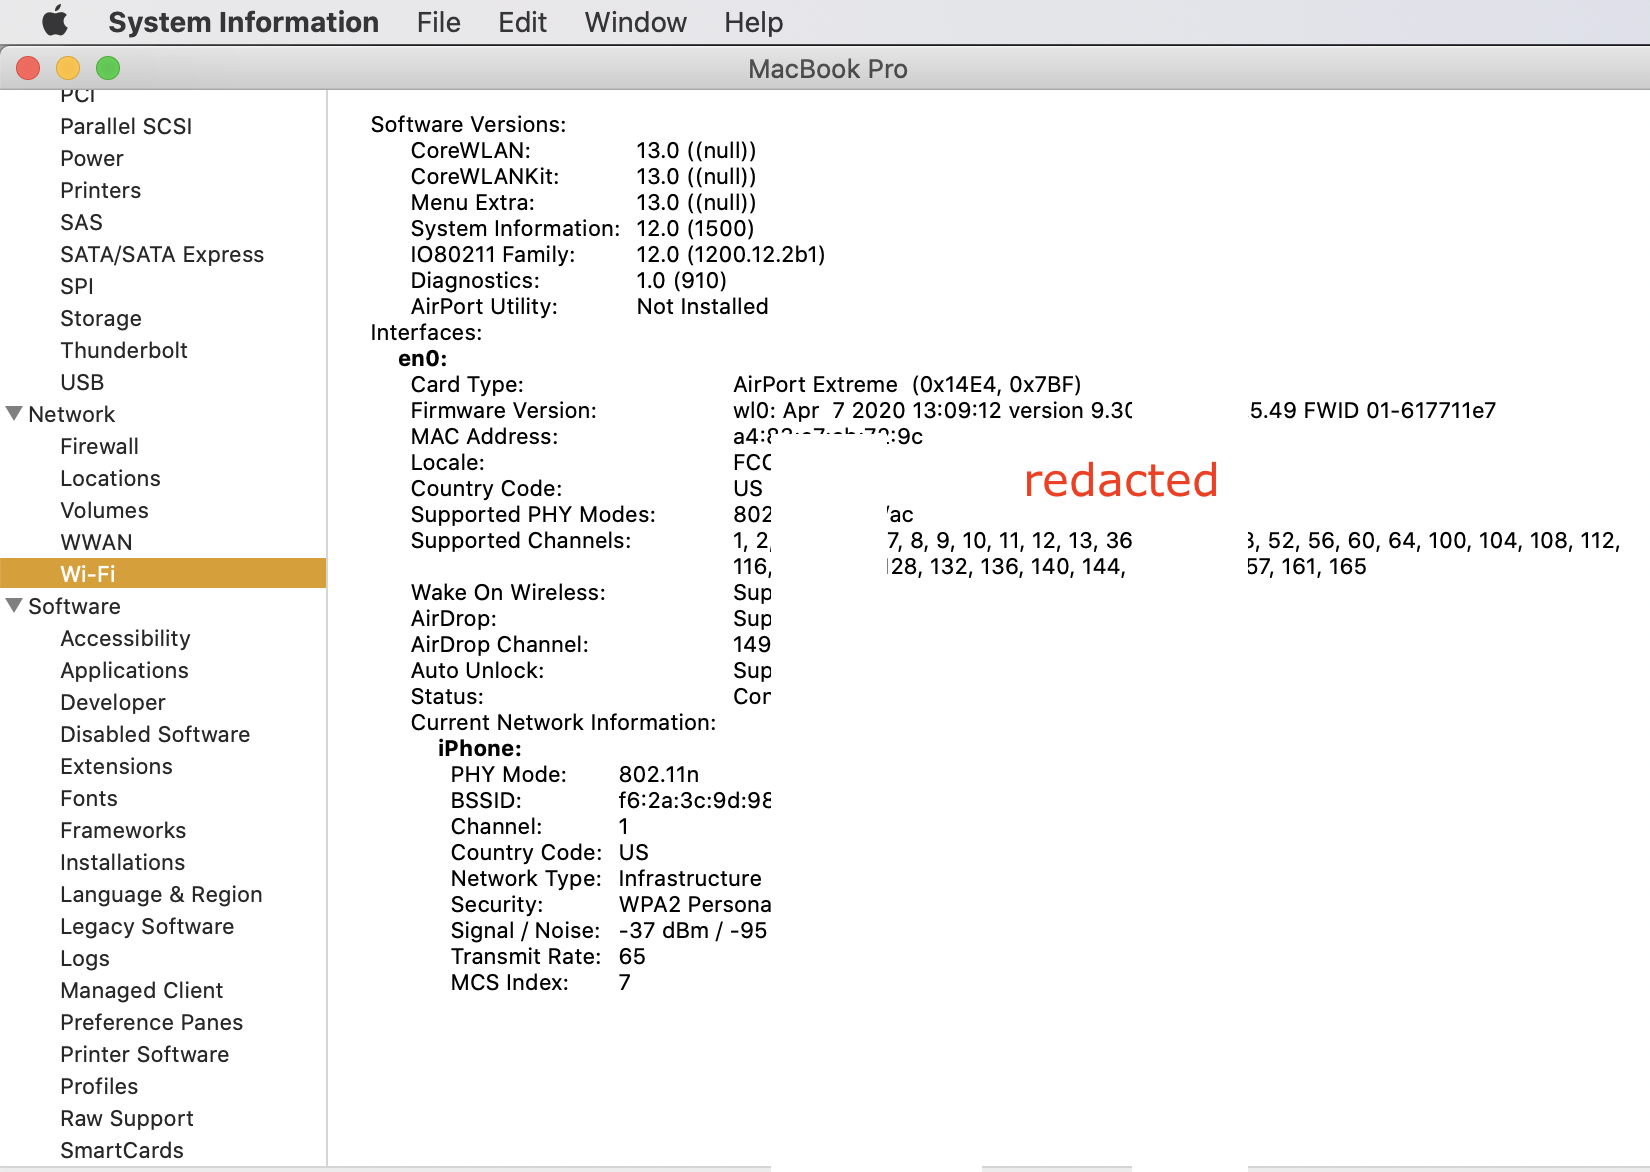Click the IO80211 Family version 12.0 (1200.12.2b1)
The height and width of the screenshot is (1172, 1650).
point(731,254)
